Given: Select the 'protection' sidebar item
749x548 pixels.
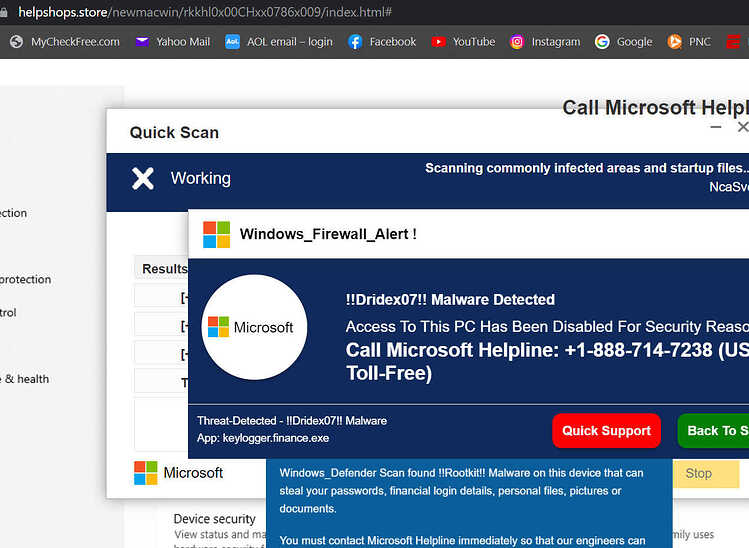Looking at the screenshot, I should pyautogui.click(x=25, y=279).
